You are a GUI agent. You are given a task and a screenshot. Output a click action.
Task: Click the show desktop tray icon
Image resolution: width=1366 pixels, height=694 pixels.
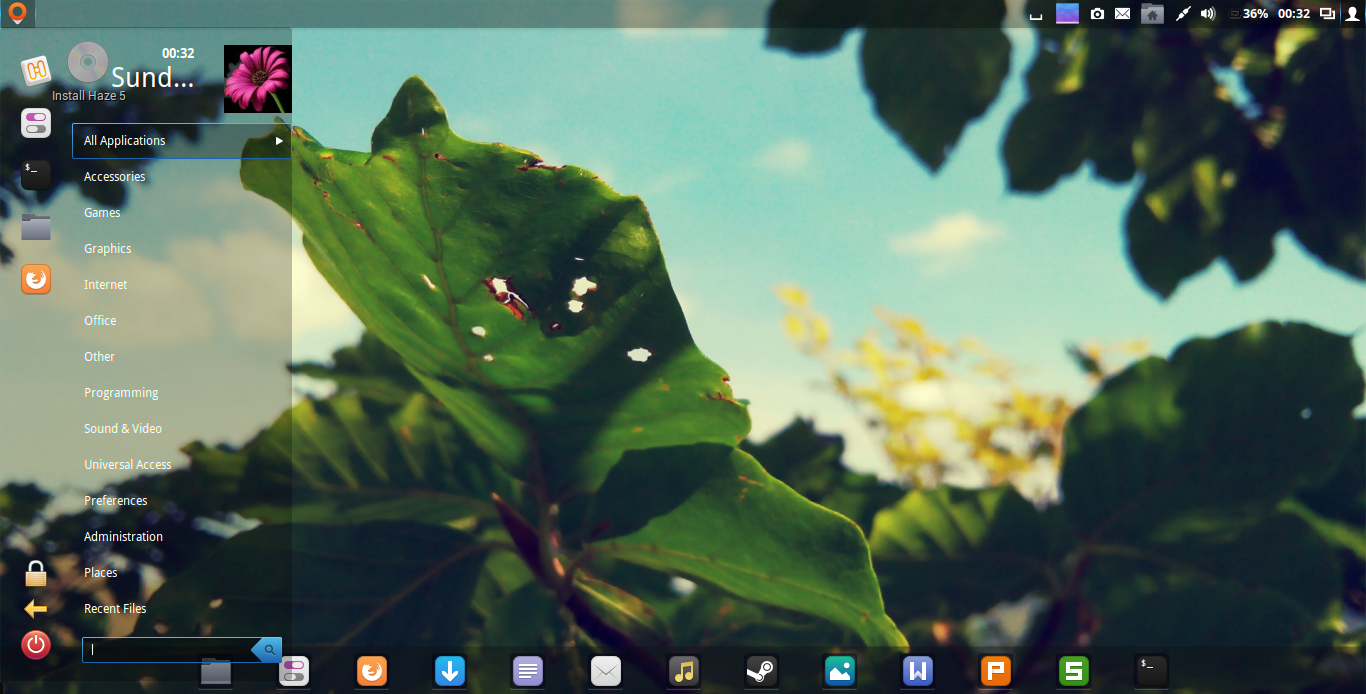pos(1036,14)
